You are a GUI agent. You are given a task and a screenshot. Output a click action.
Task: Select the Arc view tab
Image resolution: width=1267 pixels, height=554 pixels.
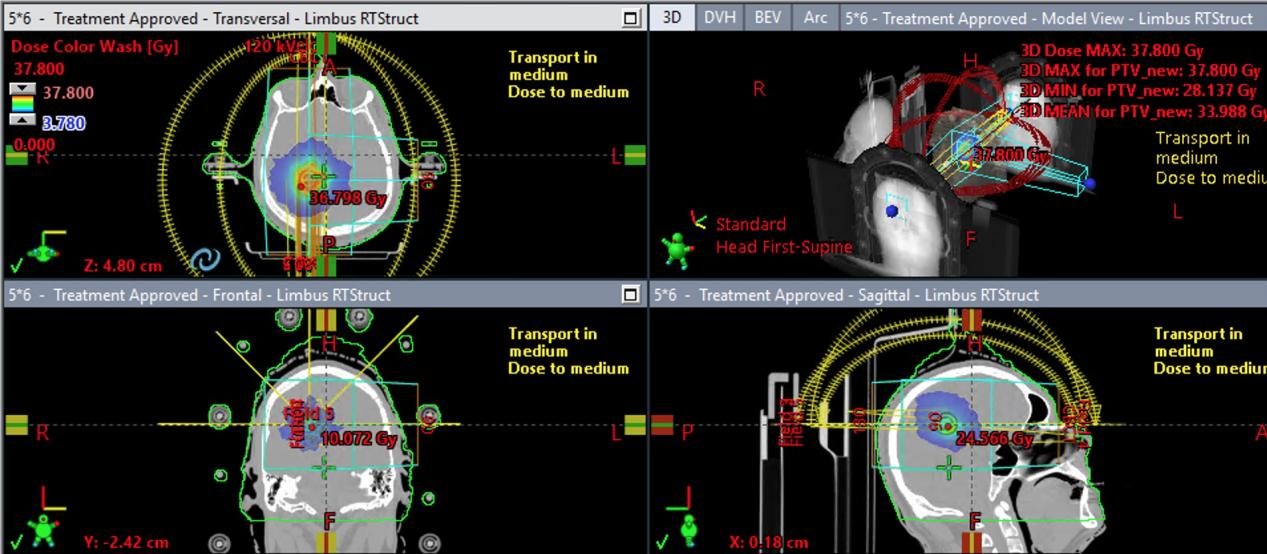815,18
